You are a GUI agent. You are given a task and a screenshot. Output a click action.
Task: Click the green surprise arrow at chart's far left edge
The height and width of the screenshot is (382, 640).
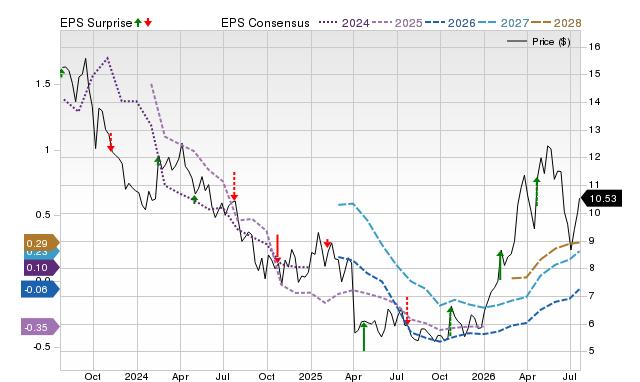(62, 73)
